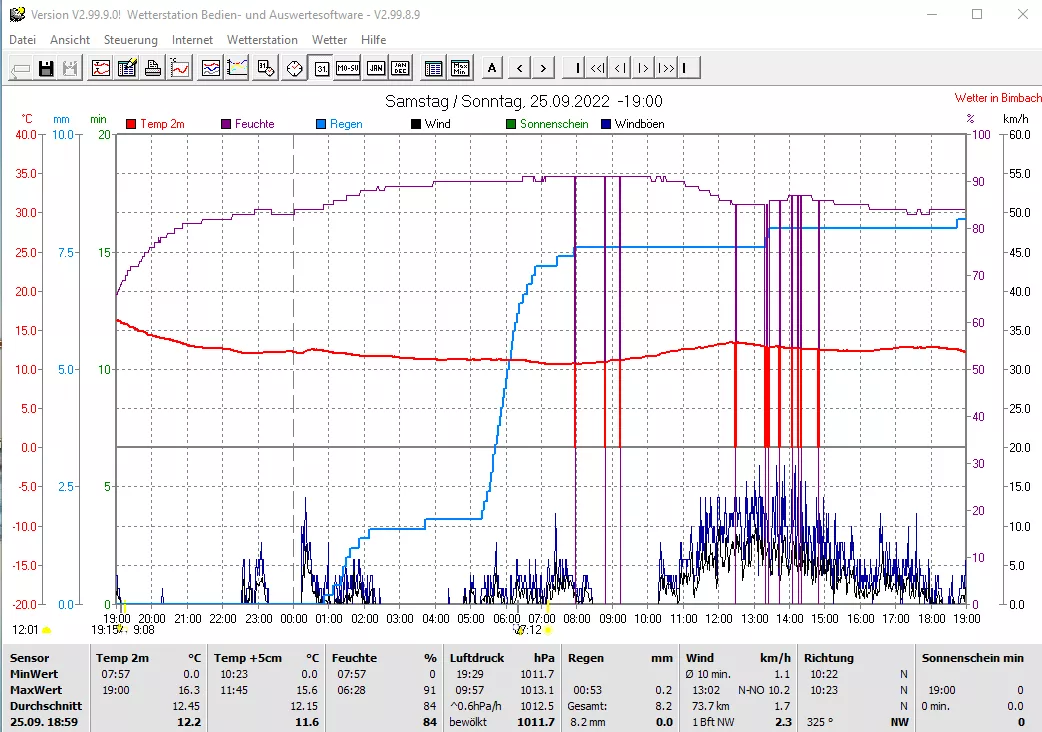
Task: Select the day view '31.' toolbar button
Action: (x=321, y=68)
